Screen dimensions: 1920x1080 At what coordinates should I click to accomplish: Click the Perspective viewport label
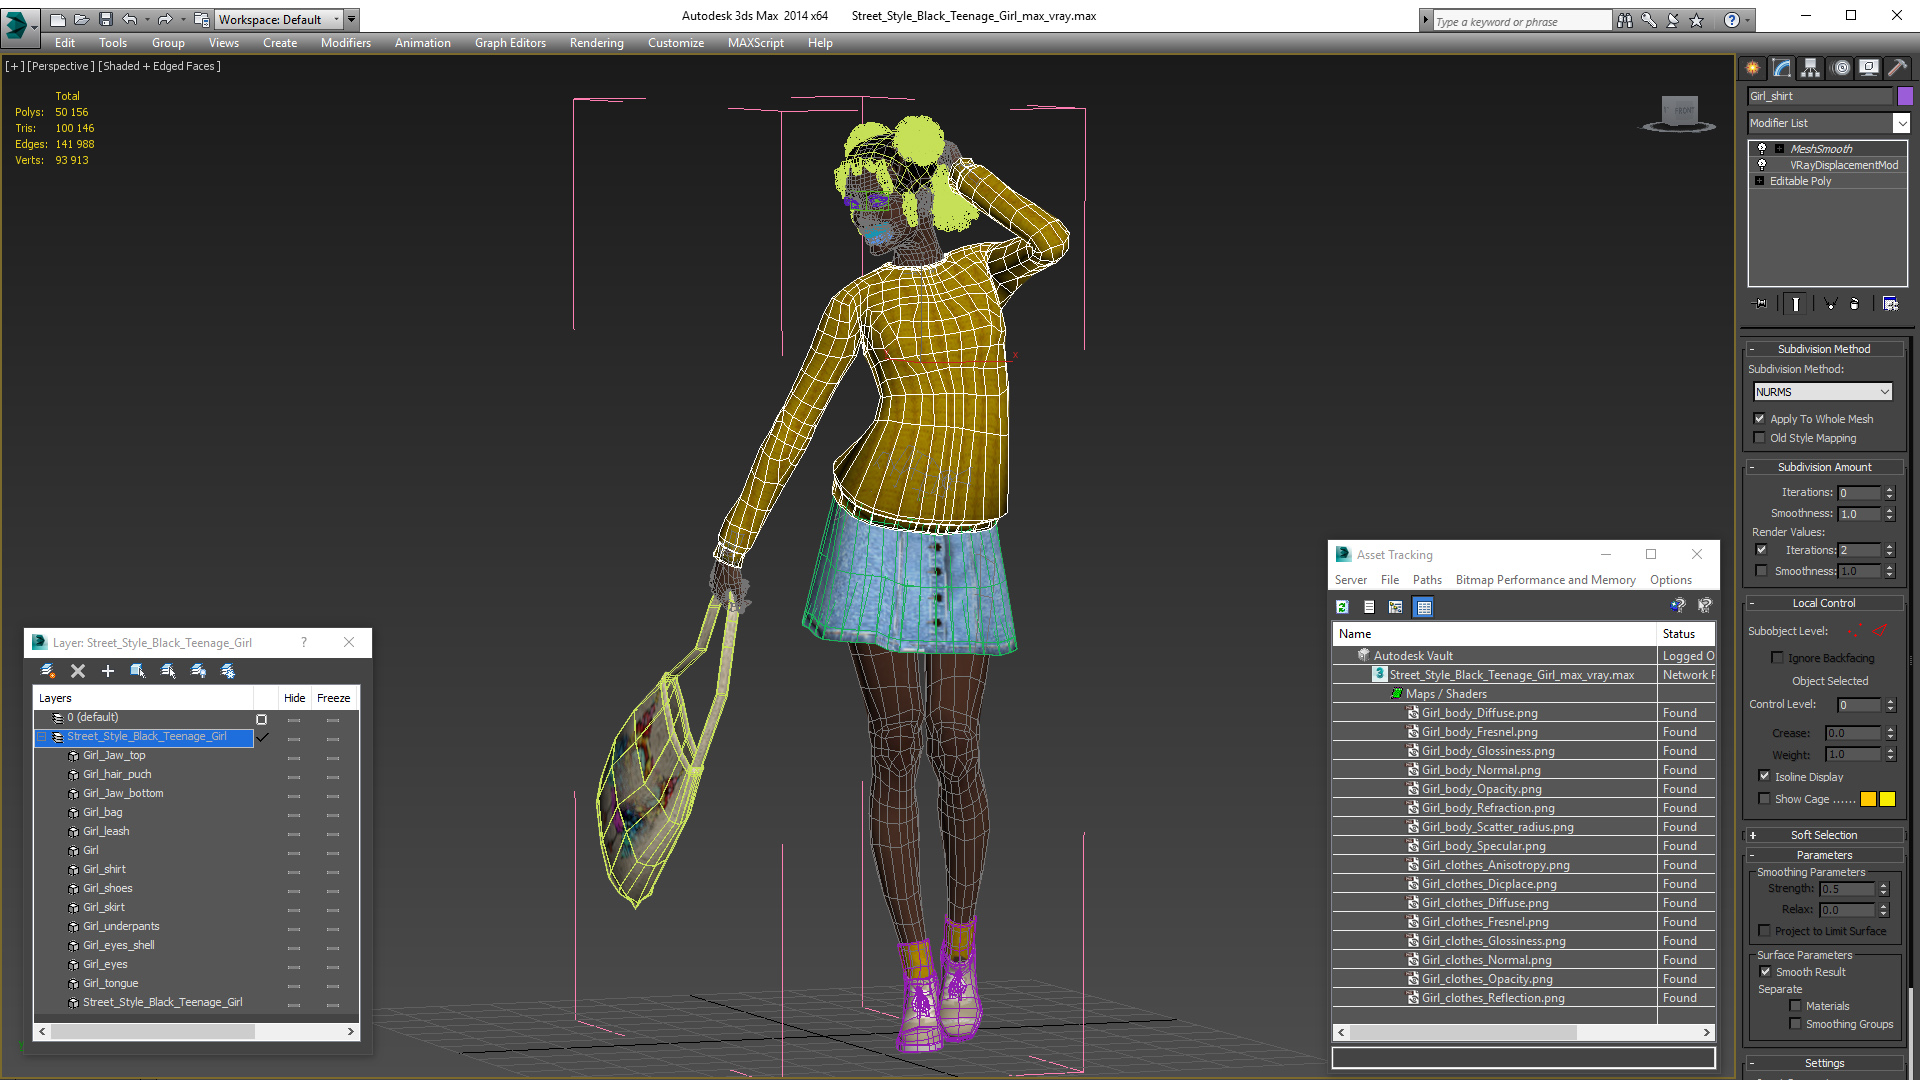pos(61,66)
